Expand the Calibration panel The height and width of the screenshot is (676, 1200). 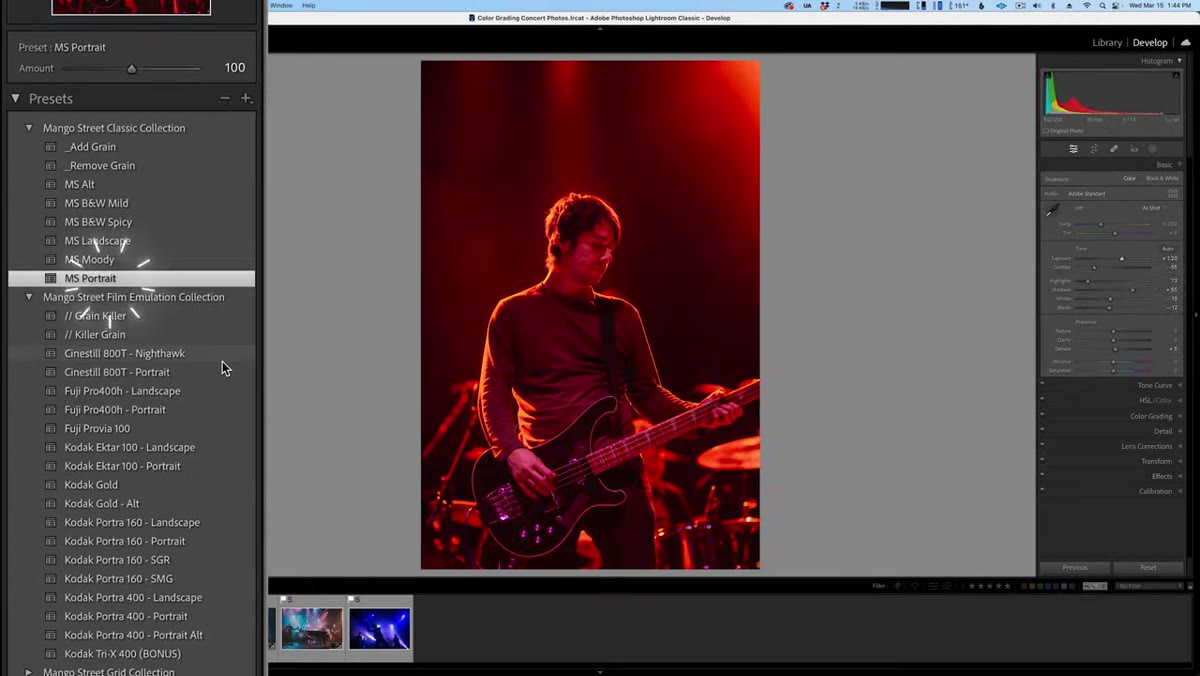pos(1179,491)
